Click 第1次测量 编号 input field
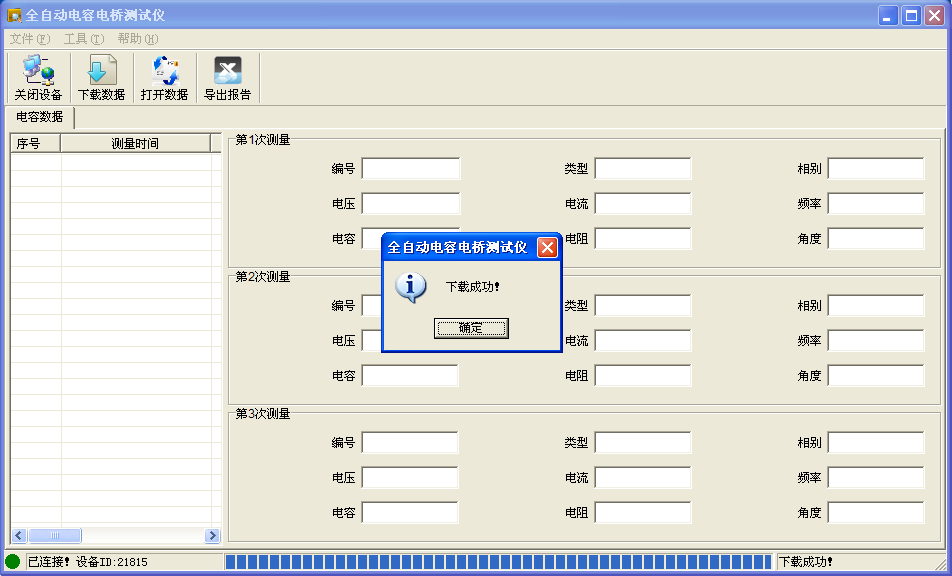 (411, 169)
